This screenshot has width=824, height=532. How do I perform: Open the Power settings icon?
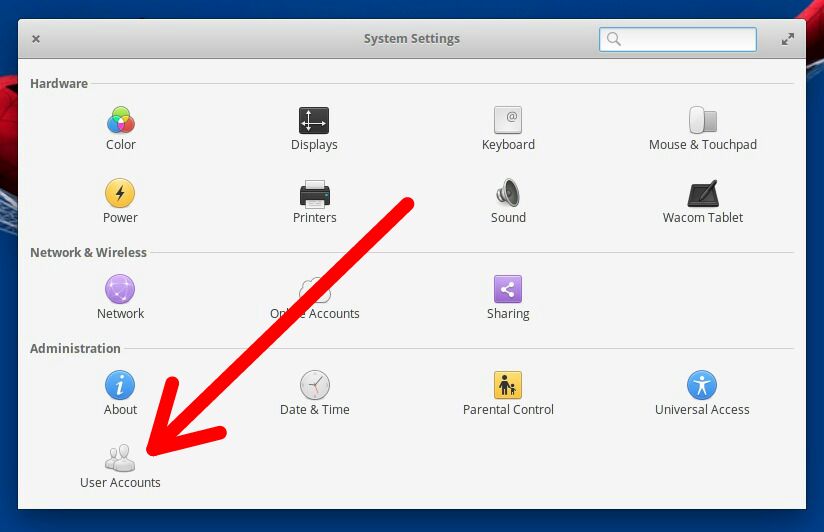(x=120, y=193)
